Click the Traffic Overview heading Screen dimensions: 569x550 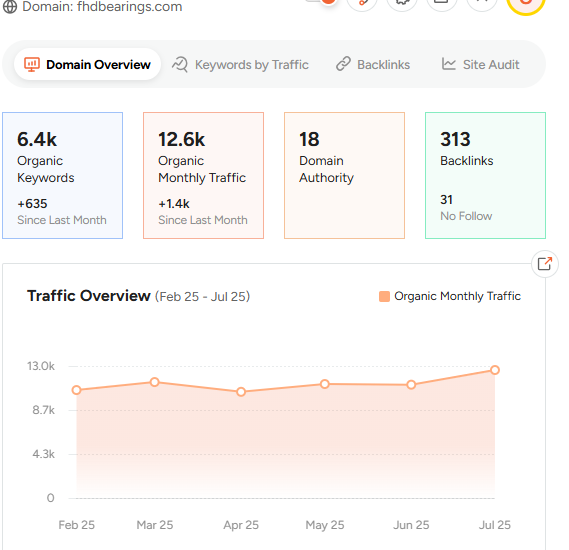pos(89,296)
